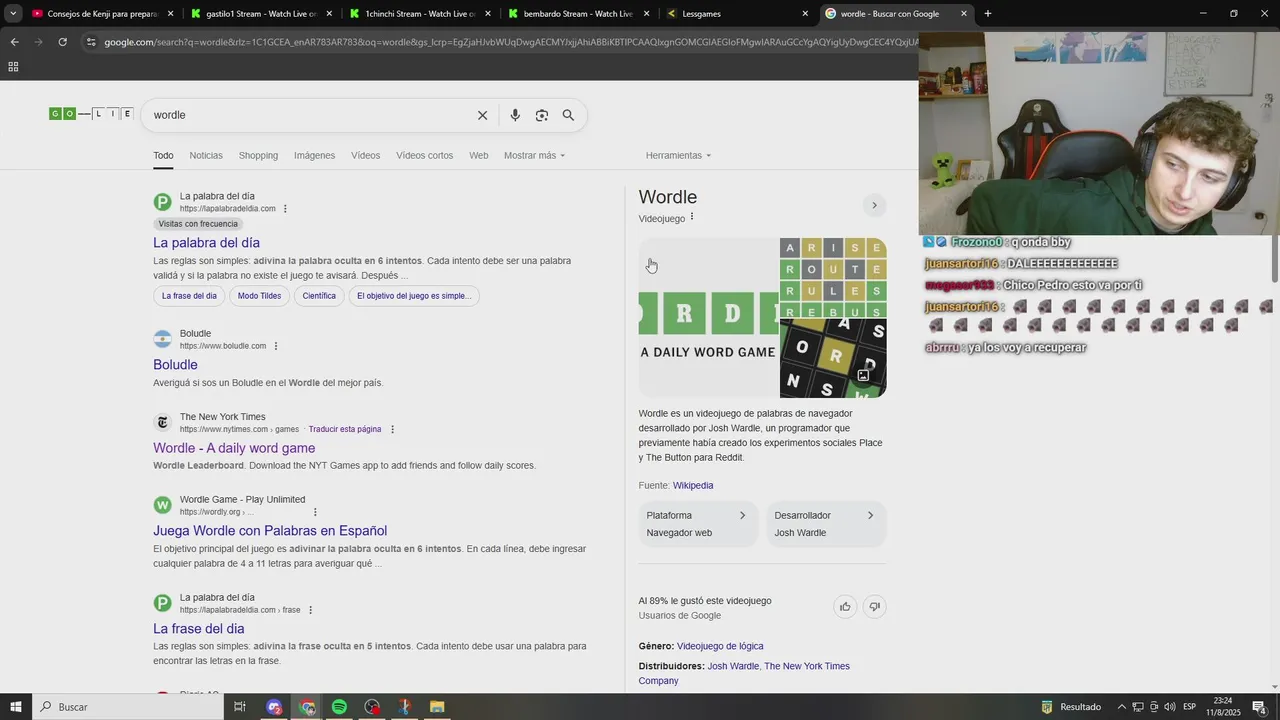1280x720 pixels.
Task: Open the notification center icon
Action: point(1259,707)
